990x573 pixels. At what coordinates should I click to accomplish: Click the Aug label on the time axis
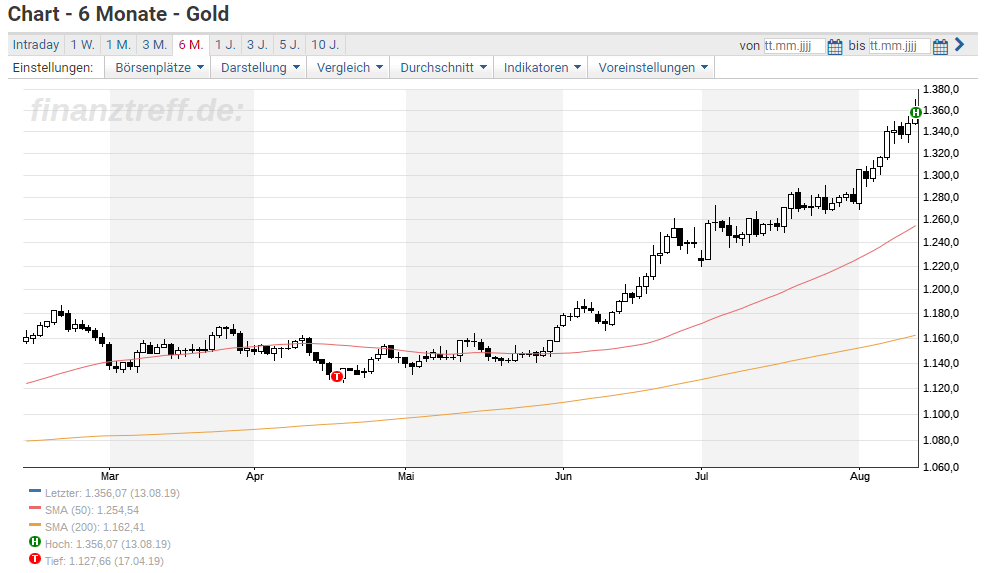coord(859,476)
